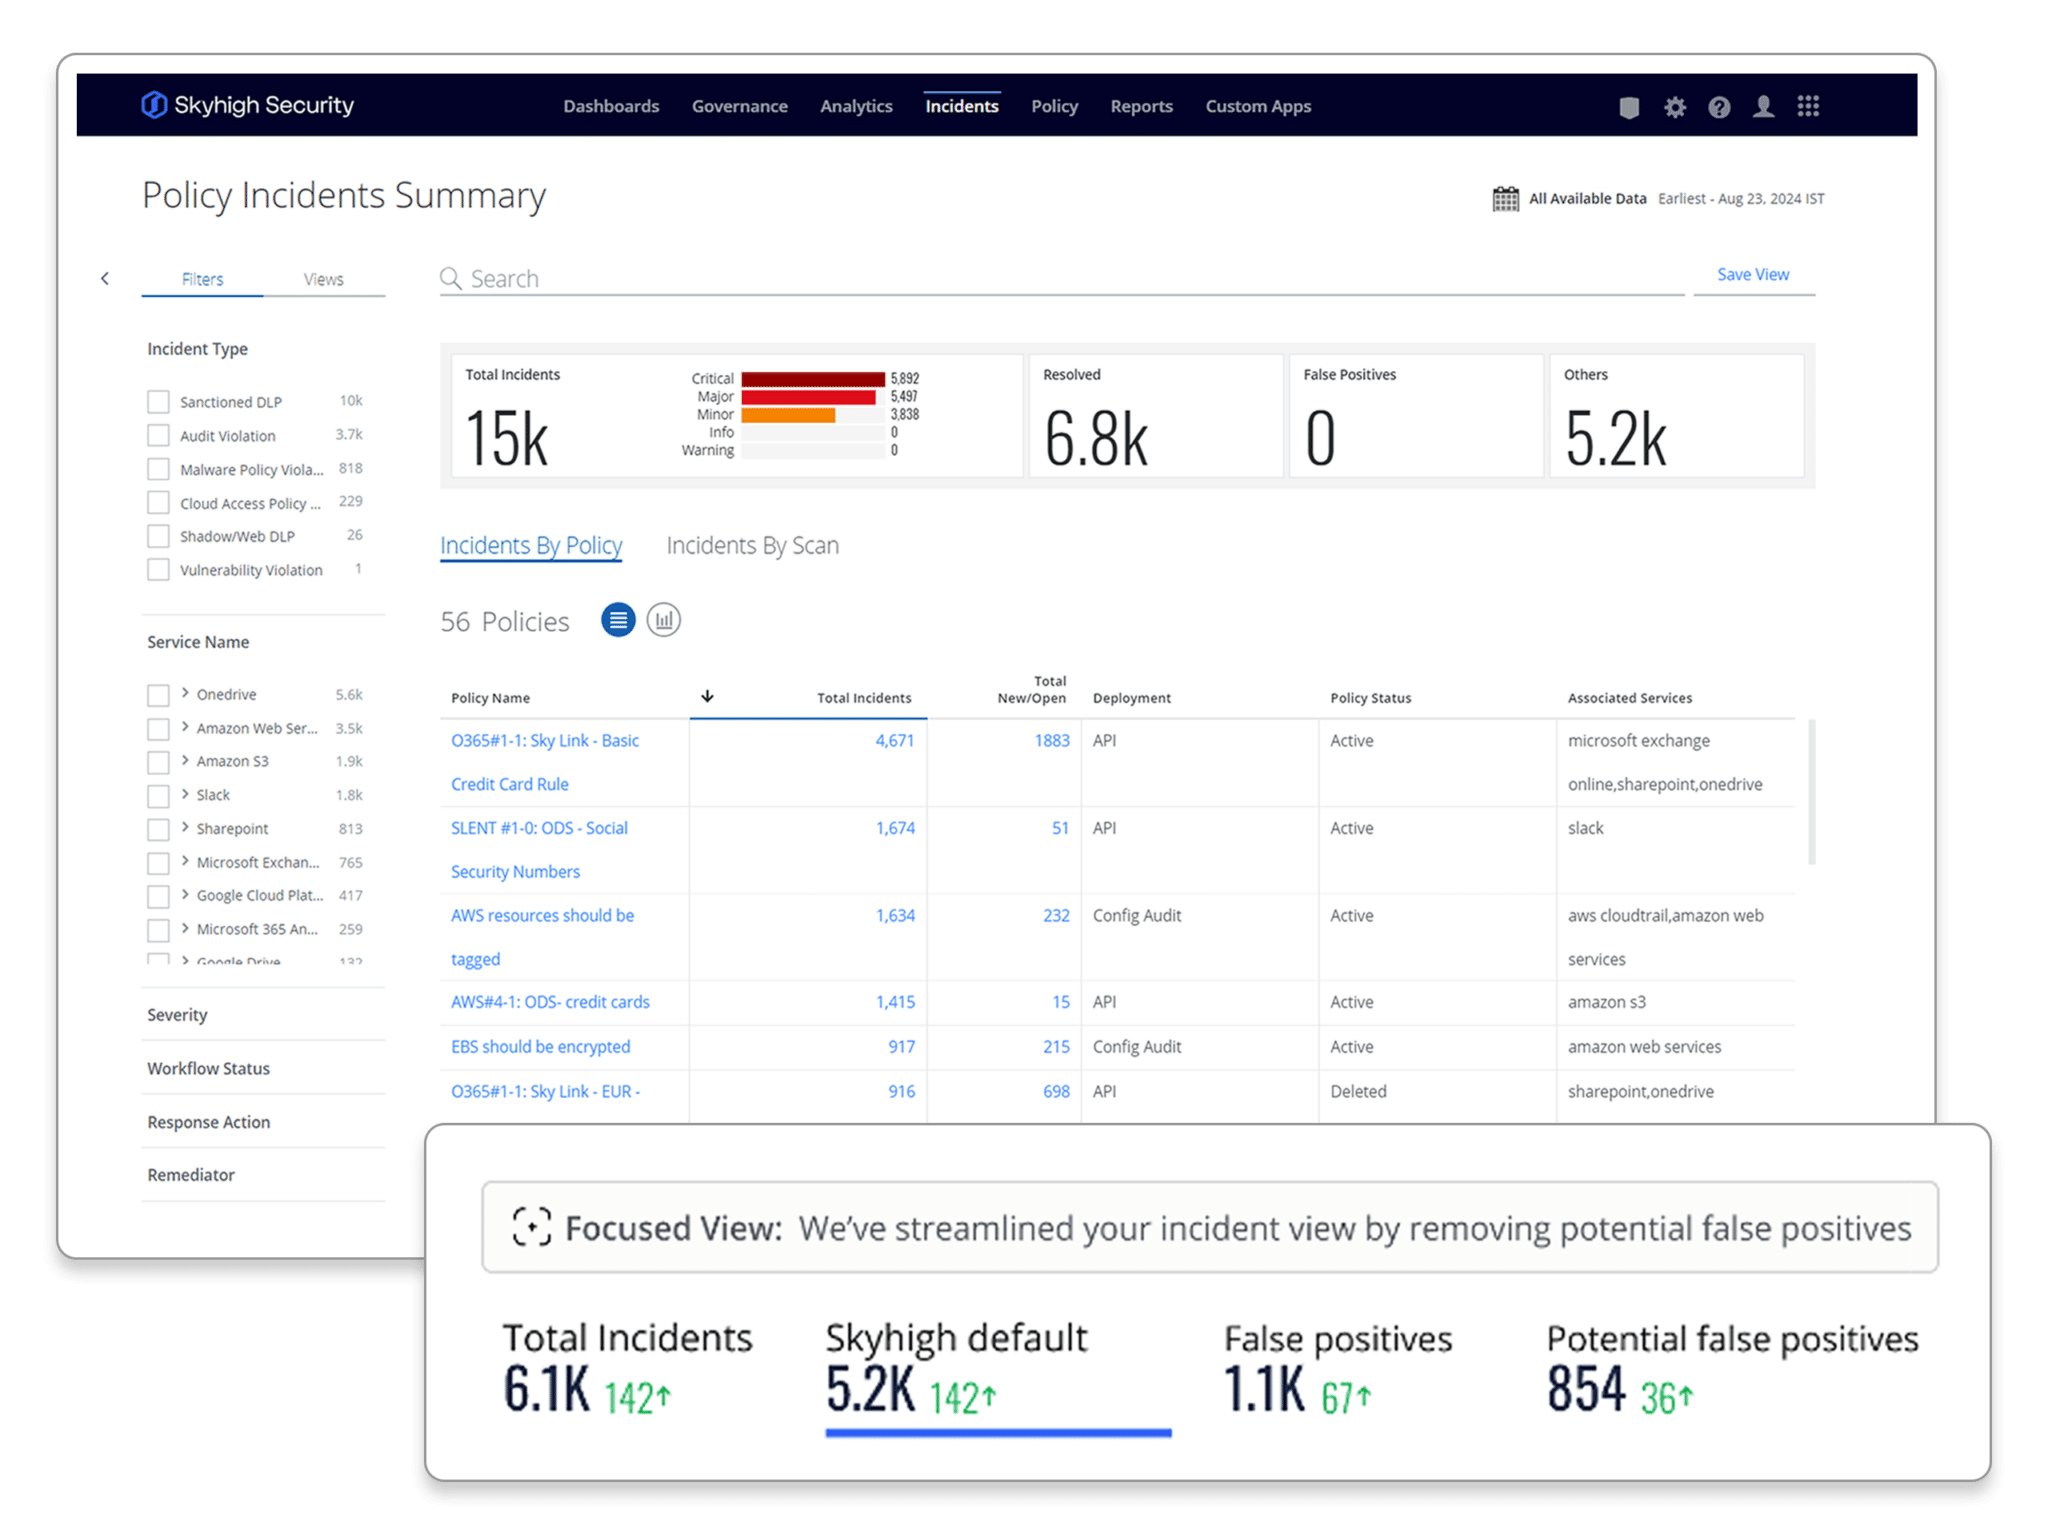This screenshot has height=1534, width=2048.
Task: Open the EBS should be encrypted policy
Action: pyautogui.click(x=540, y=1047)
